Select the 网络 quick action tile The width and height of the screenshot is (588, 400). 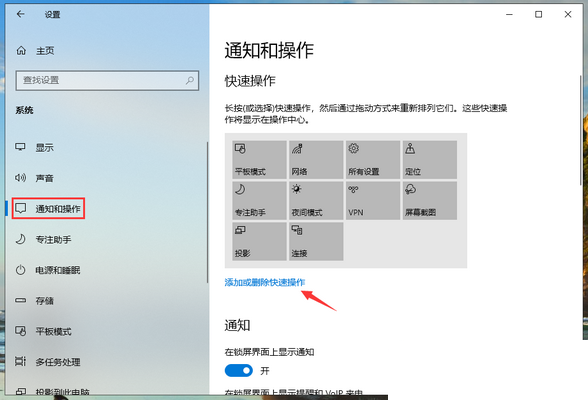coord(316,160)
